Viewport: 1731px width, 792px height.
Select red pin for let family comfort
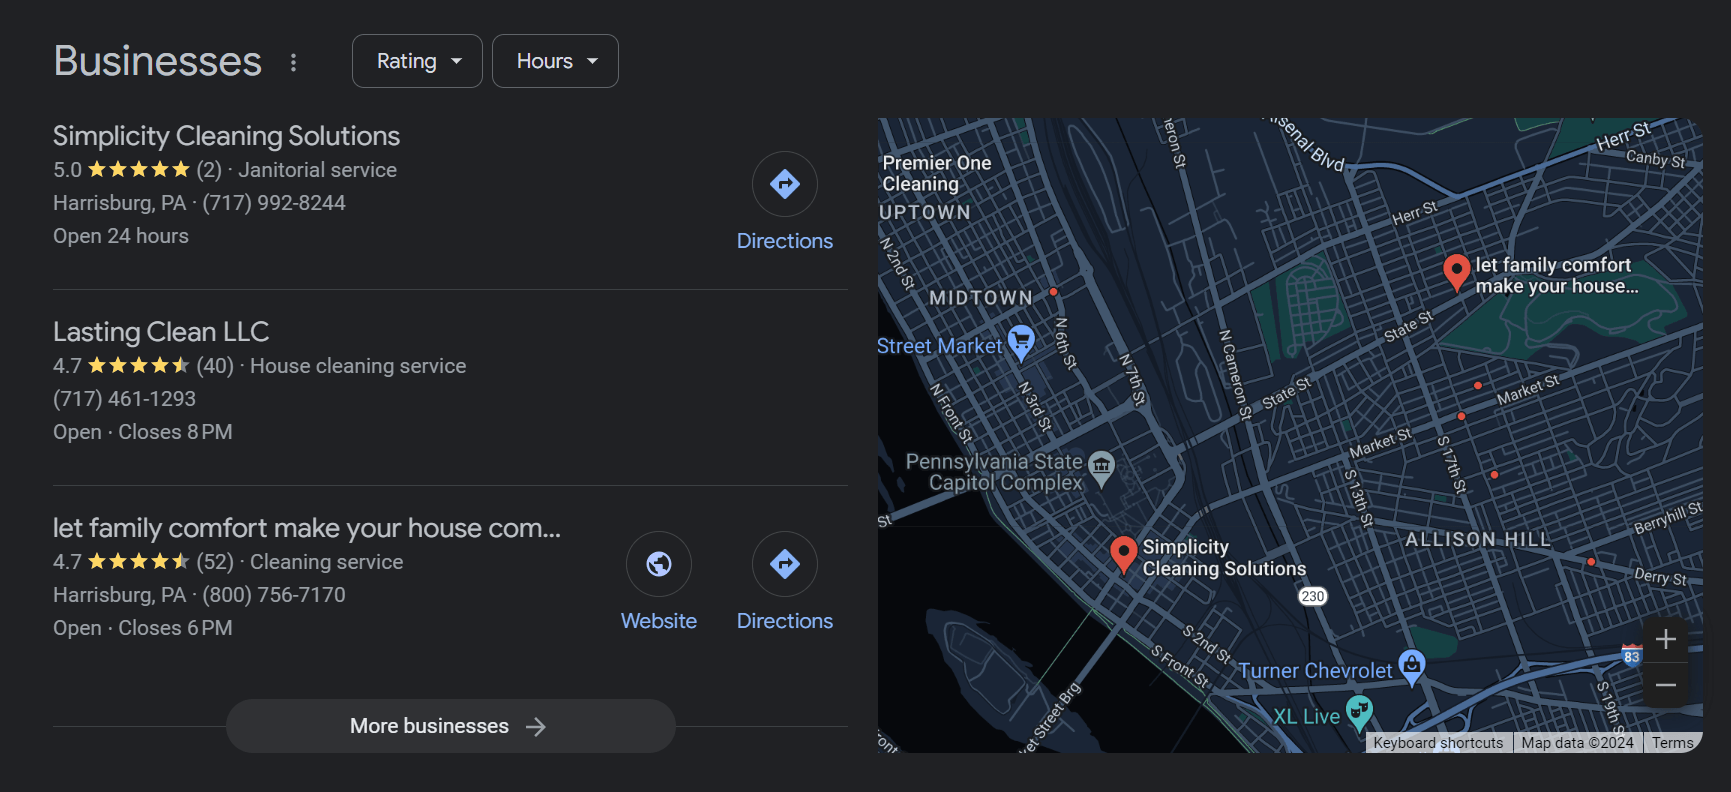pyautogui.click(x=1457, y=273)
